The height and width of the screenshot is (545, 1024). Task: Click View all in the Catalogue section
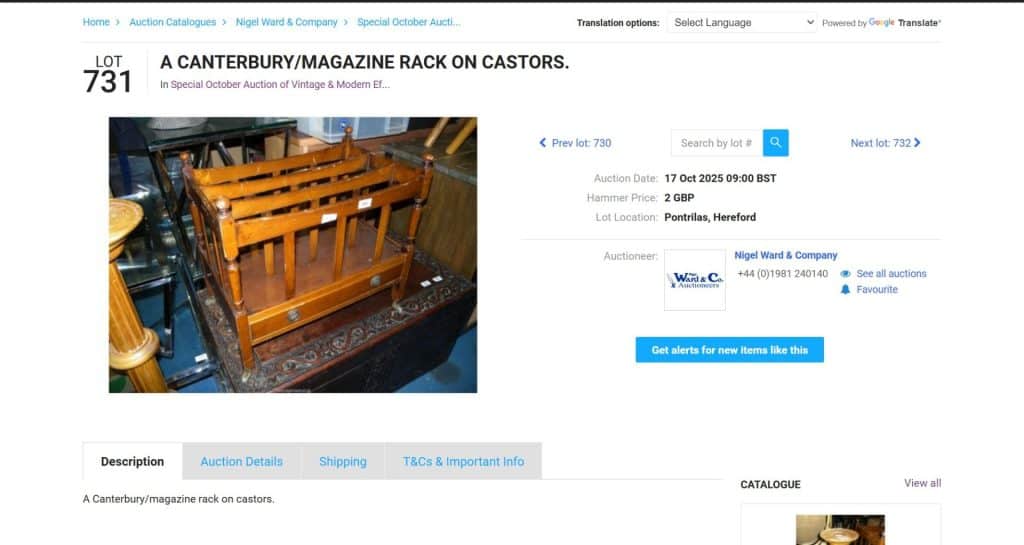click(922, 483)
